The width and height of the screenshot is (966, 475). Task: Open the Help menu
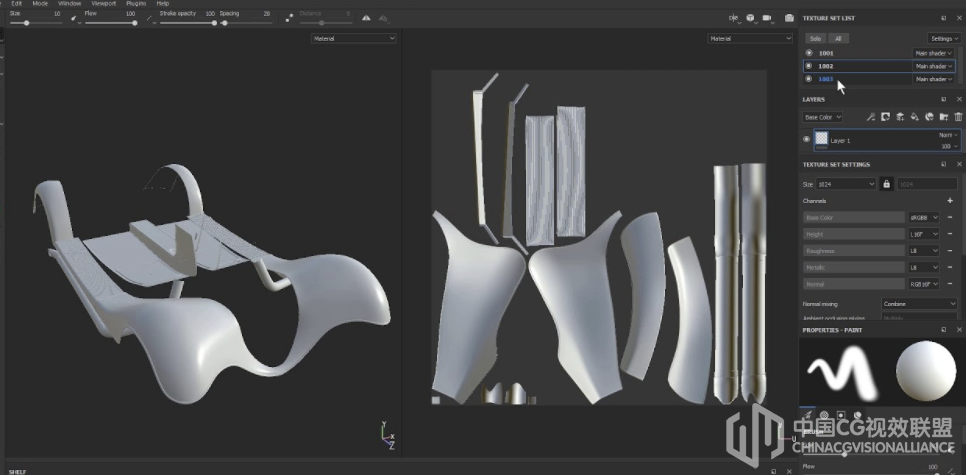[163, 3]
